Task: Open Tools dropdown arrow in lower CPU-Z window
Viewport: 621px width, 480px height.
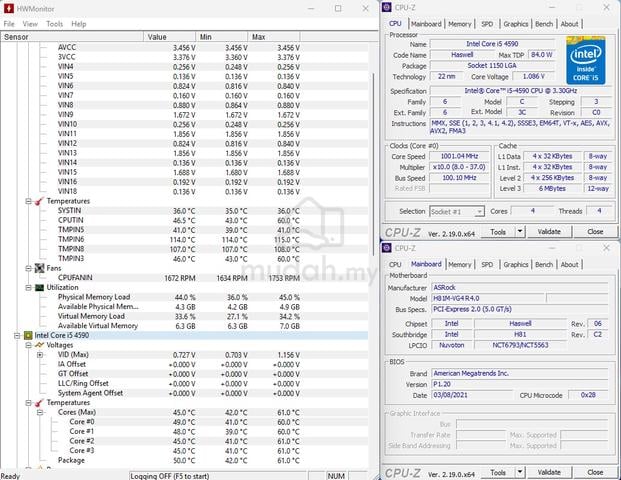Action: (x=520, y=472)
